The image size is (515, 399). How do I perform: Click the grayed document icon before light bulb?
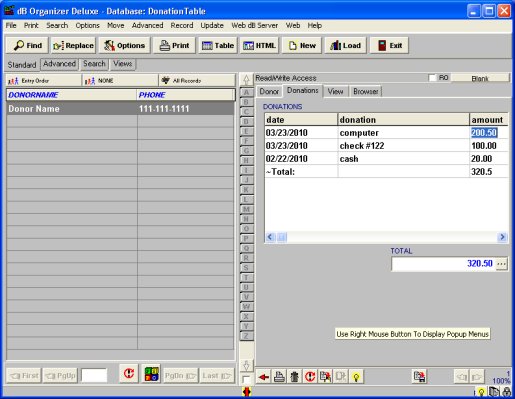click(x=341, y=377)
